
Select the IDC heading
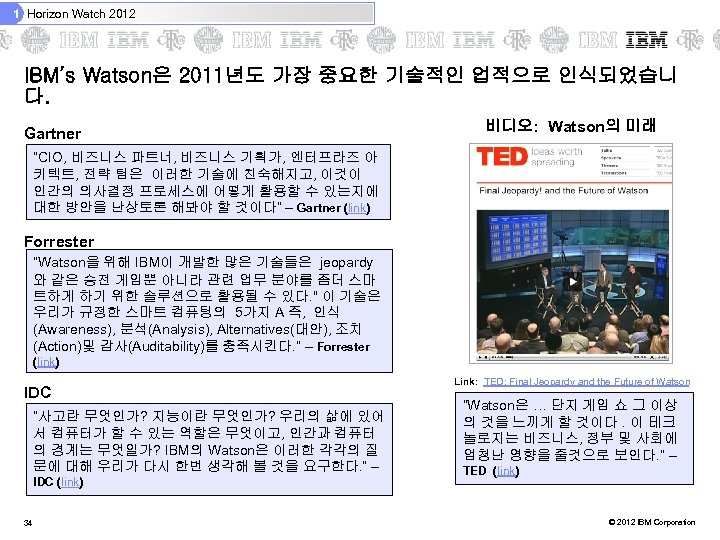38,393
